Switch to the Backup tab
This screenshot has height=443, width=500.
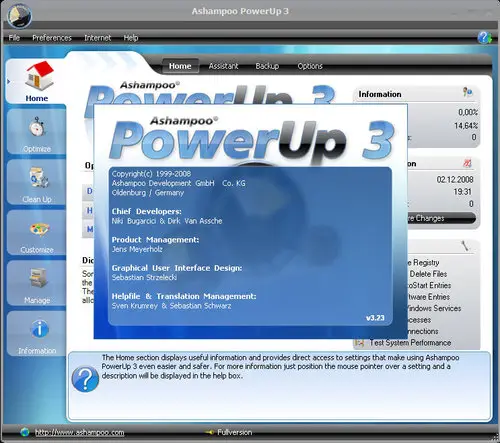coord(267,66)
